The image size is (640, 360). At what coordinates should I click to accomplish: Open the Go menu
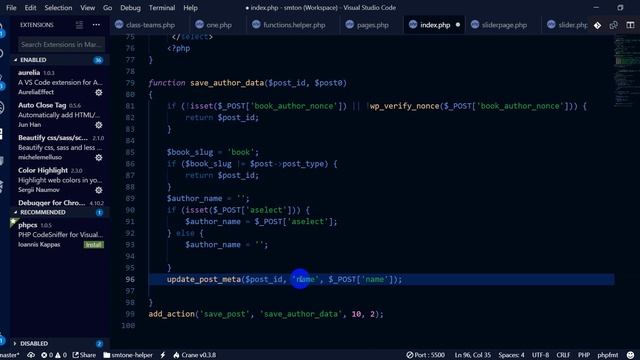pyautogui.click(x=107, y=8)
